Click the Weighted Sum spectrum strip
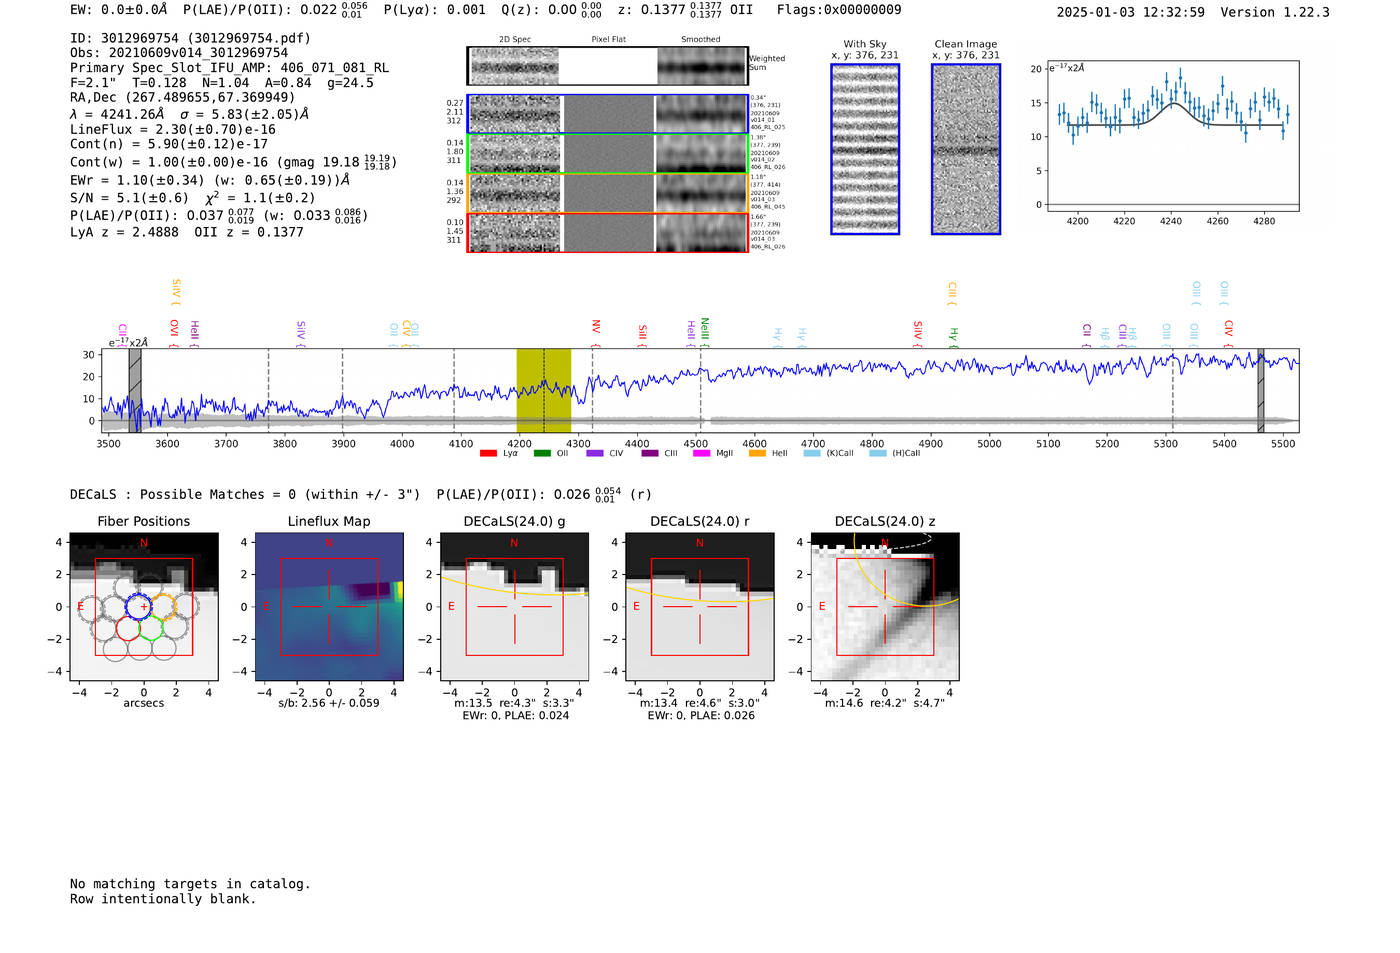The image size is (1400, 953). (x=608, y=66)
